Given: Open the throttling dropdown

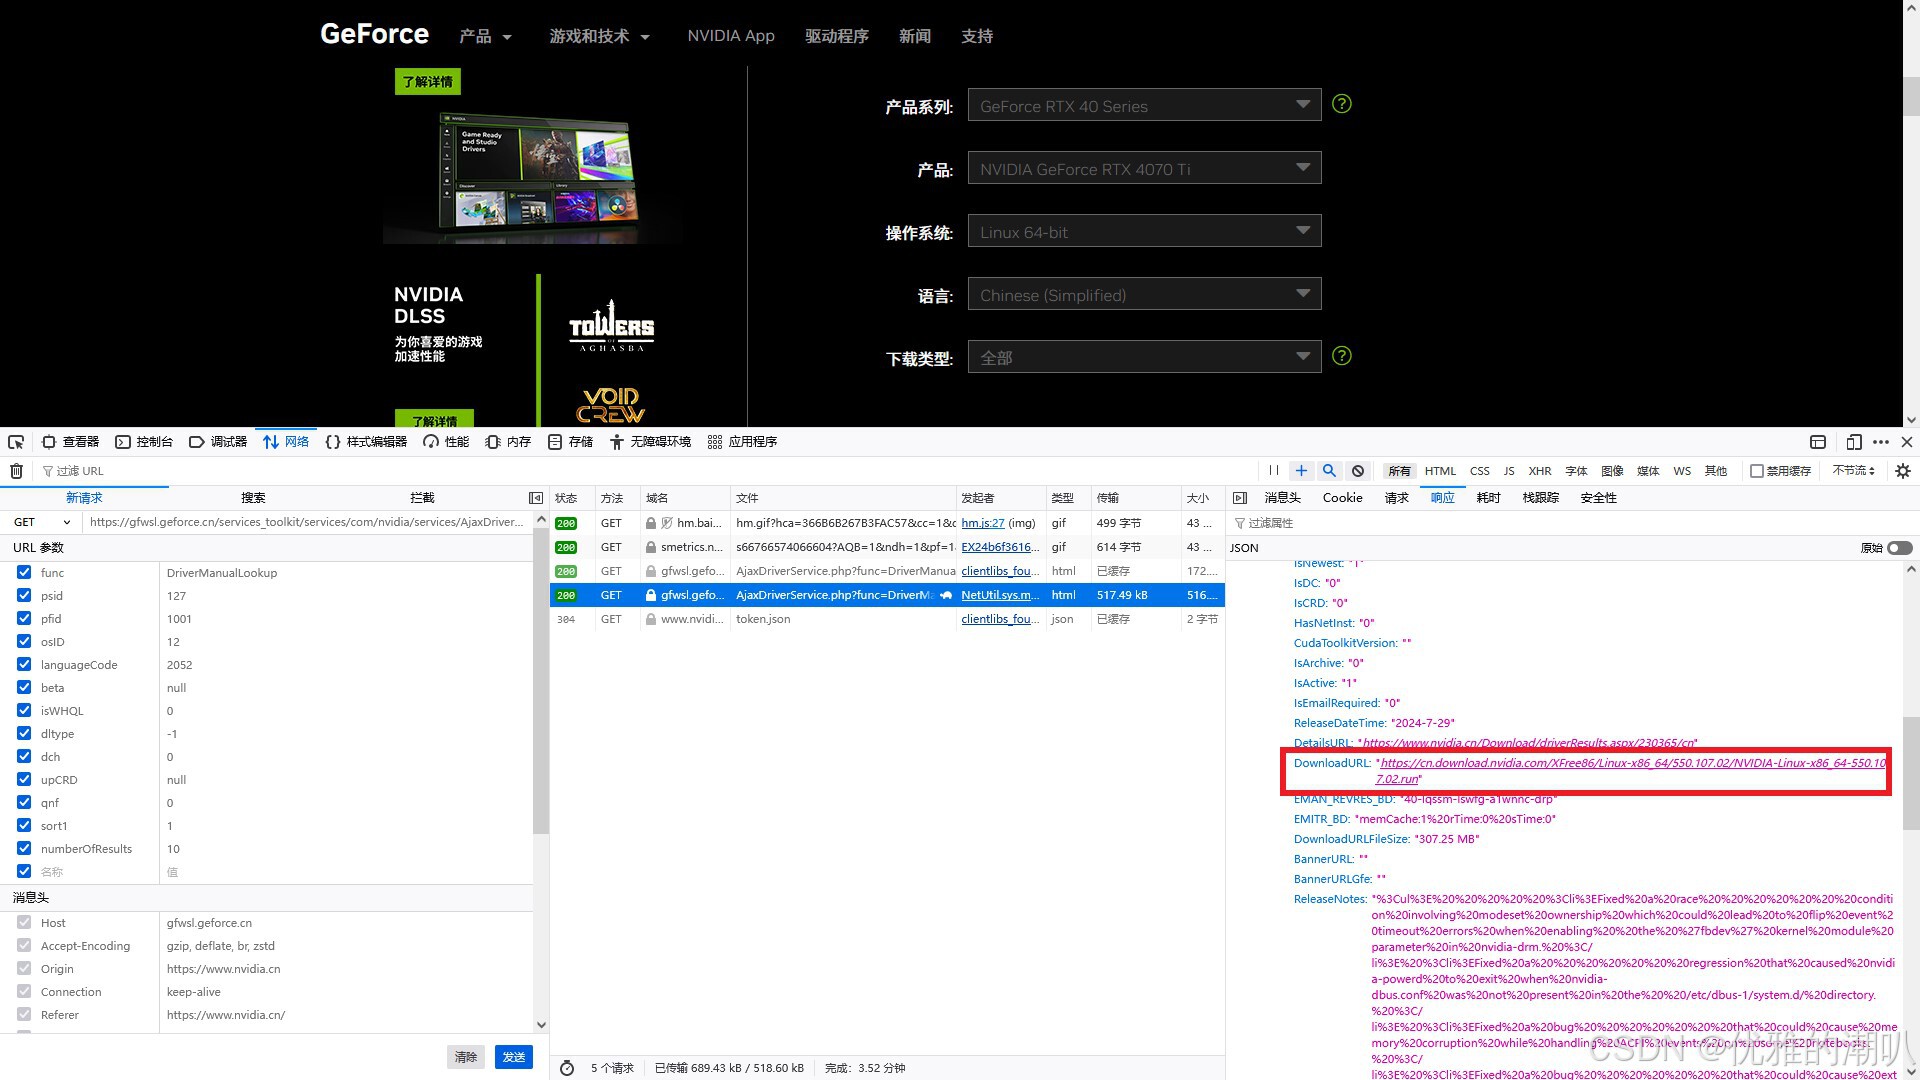Looking at the screenshot, I should pos(1853,471).
